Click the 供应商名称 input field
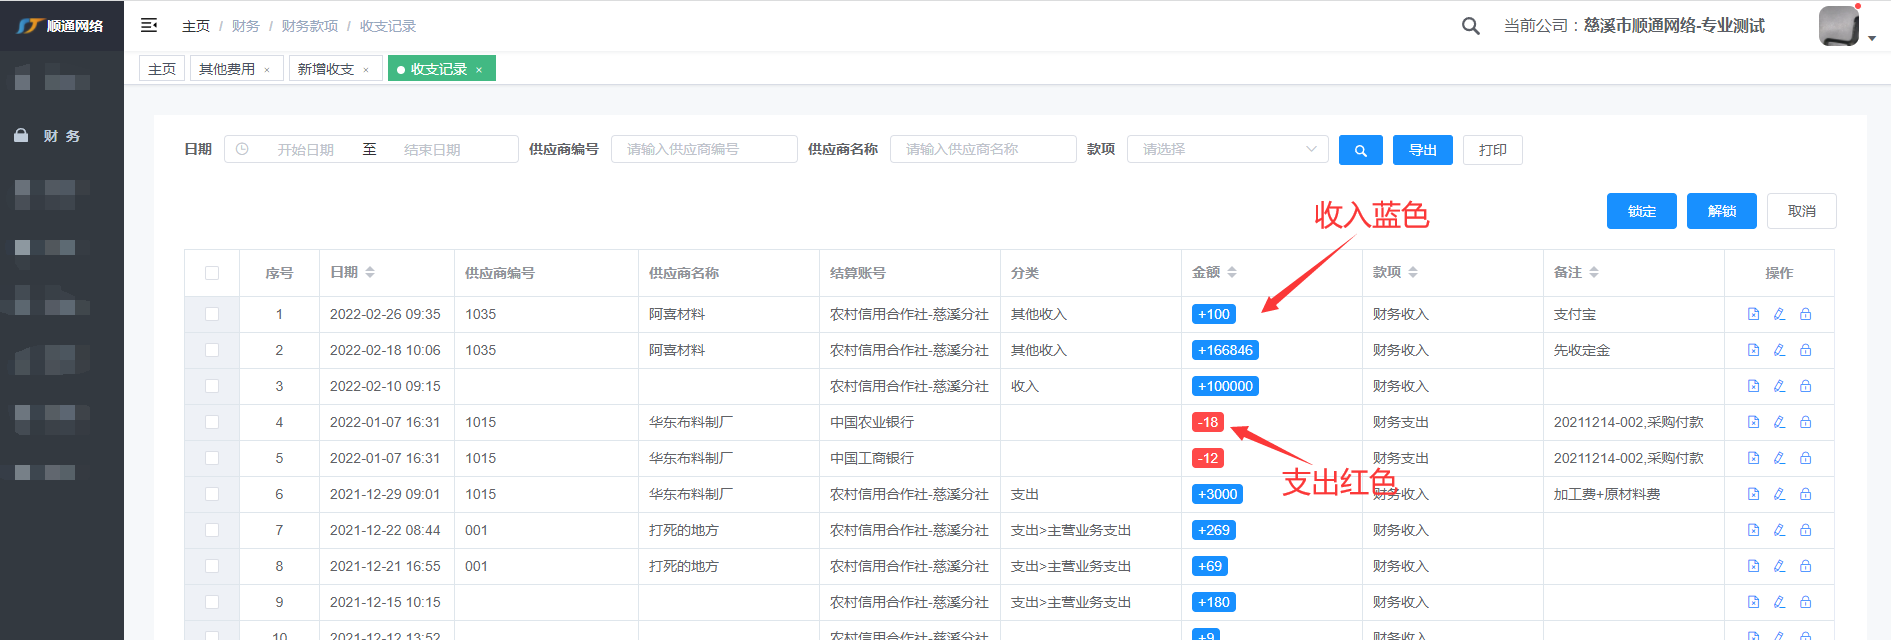Screen dimensions: 1891x640 coord(982,149)
